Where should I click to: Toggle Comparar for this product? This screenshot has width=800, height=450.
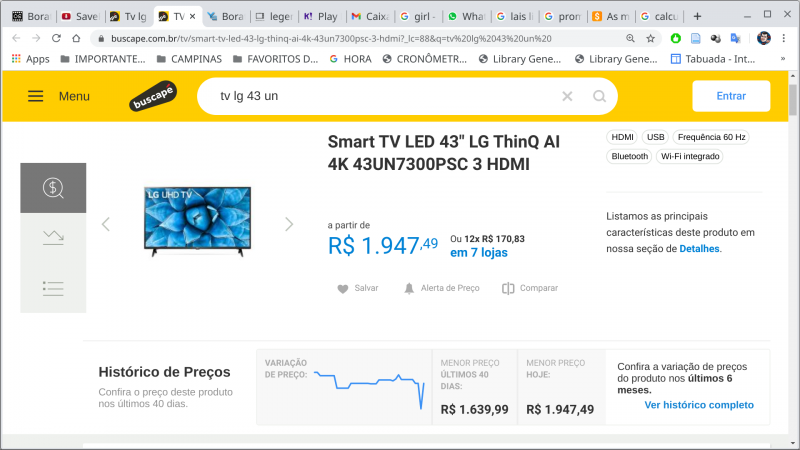coord(530,288)
